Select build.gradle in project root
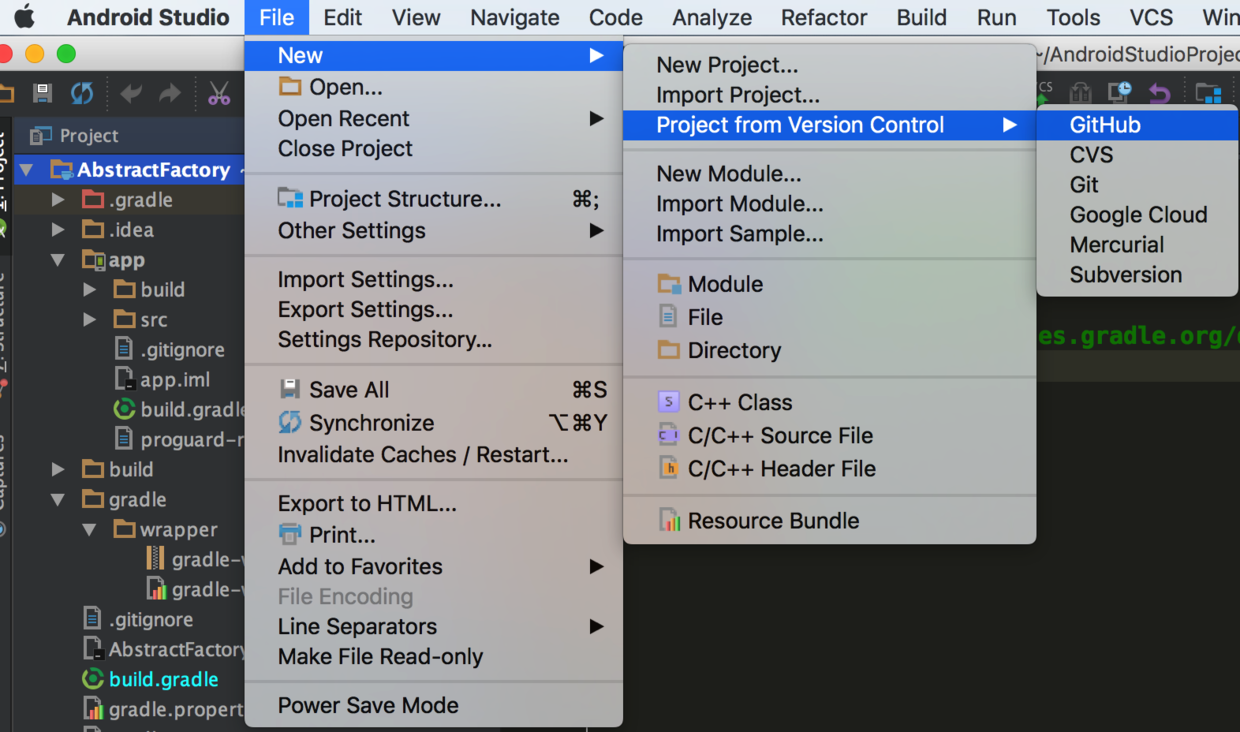Viewport: 1240px width, 732px height. coord(163,679)
